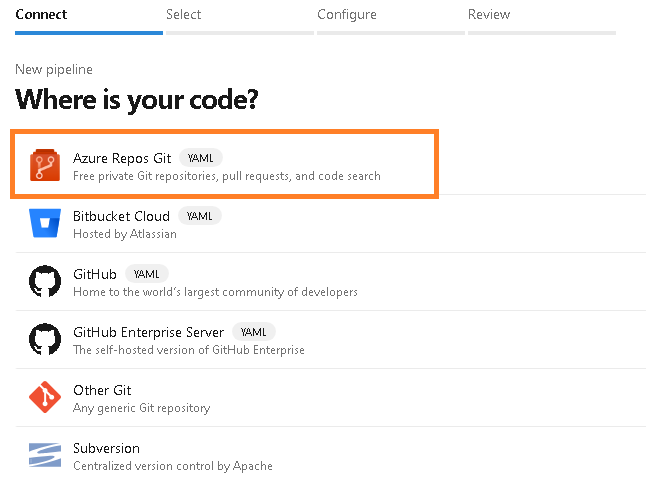This screenshot has width=646, height=483.
Task: Click the YAML badge next to Bitbucket Cloud
Action: 200,216
